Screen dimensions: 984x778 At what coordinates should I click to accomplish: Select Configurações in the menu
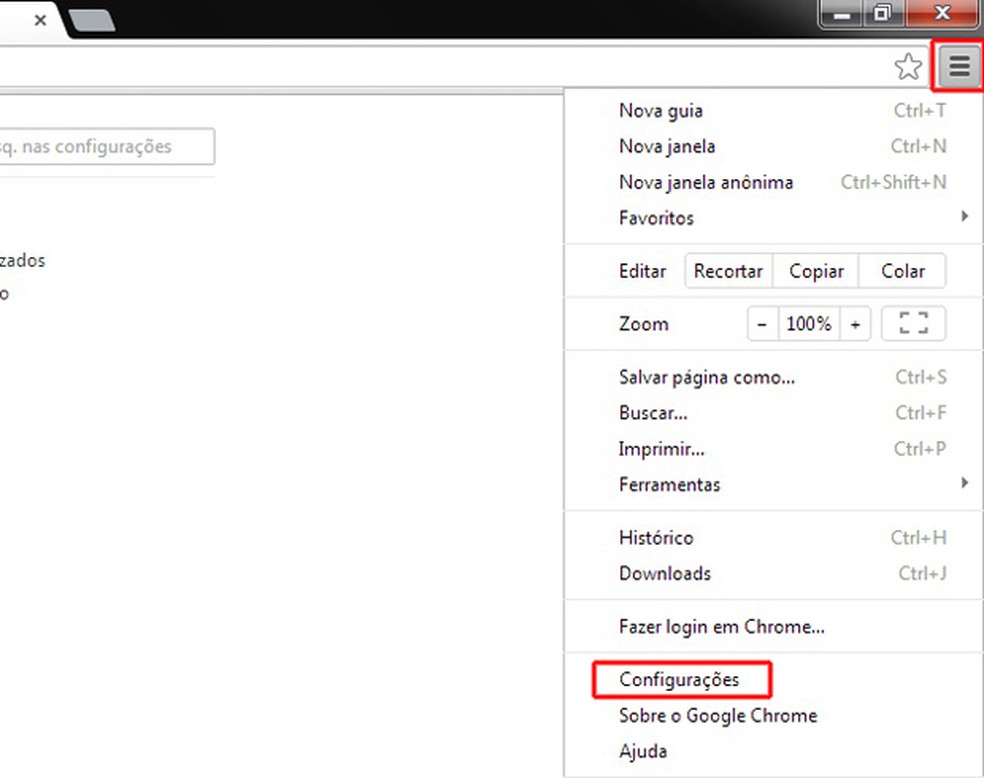682,679
